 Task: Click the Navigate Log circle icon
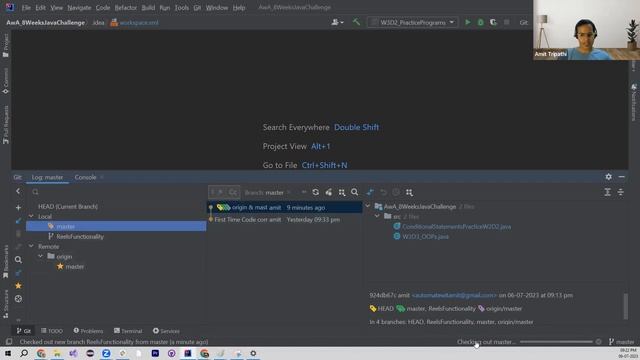point(18,299)
